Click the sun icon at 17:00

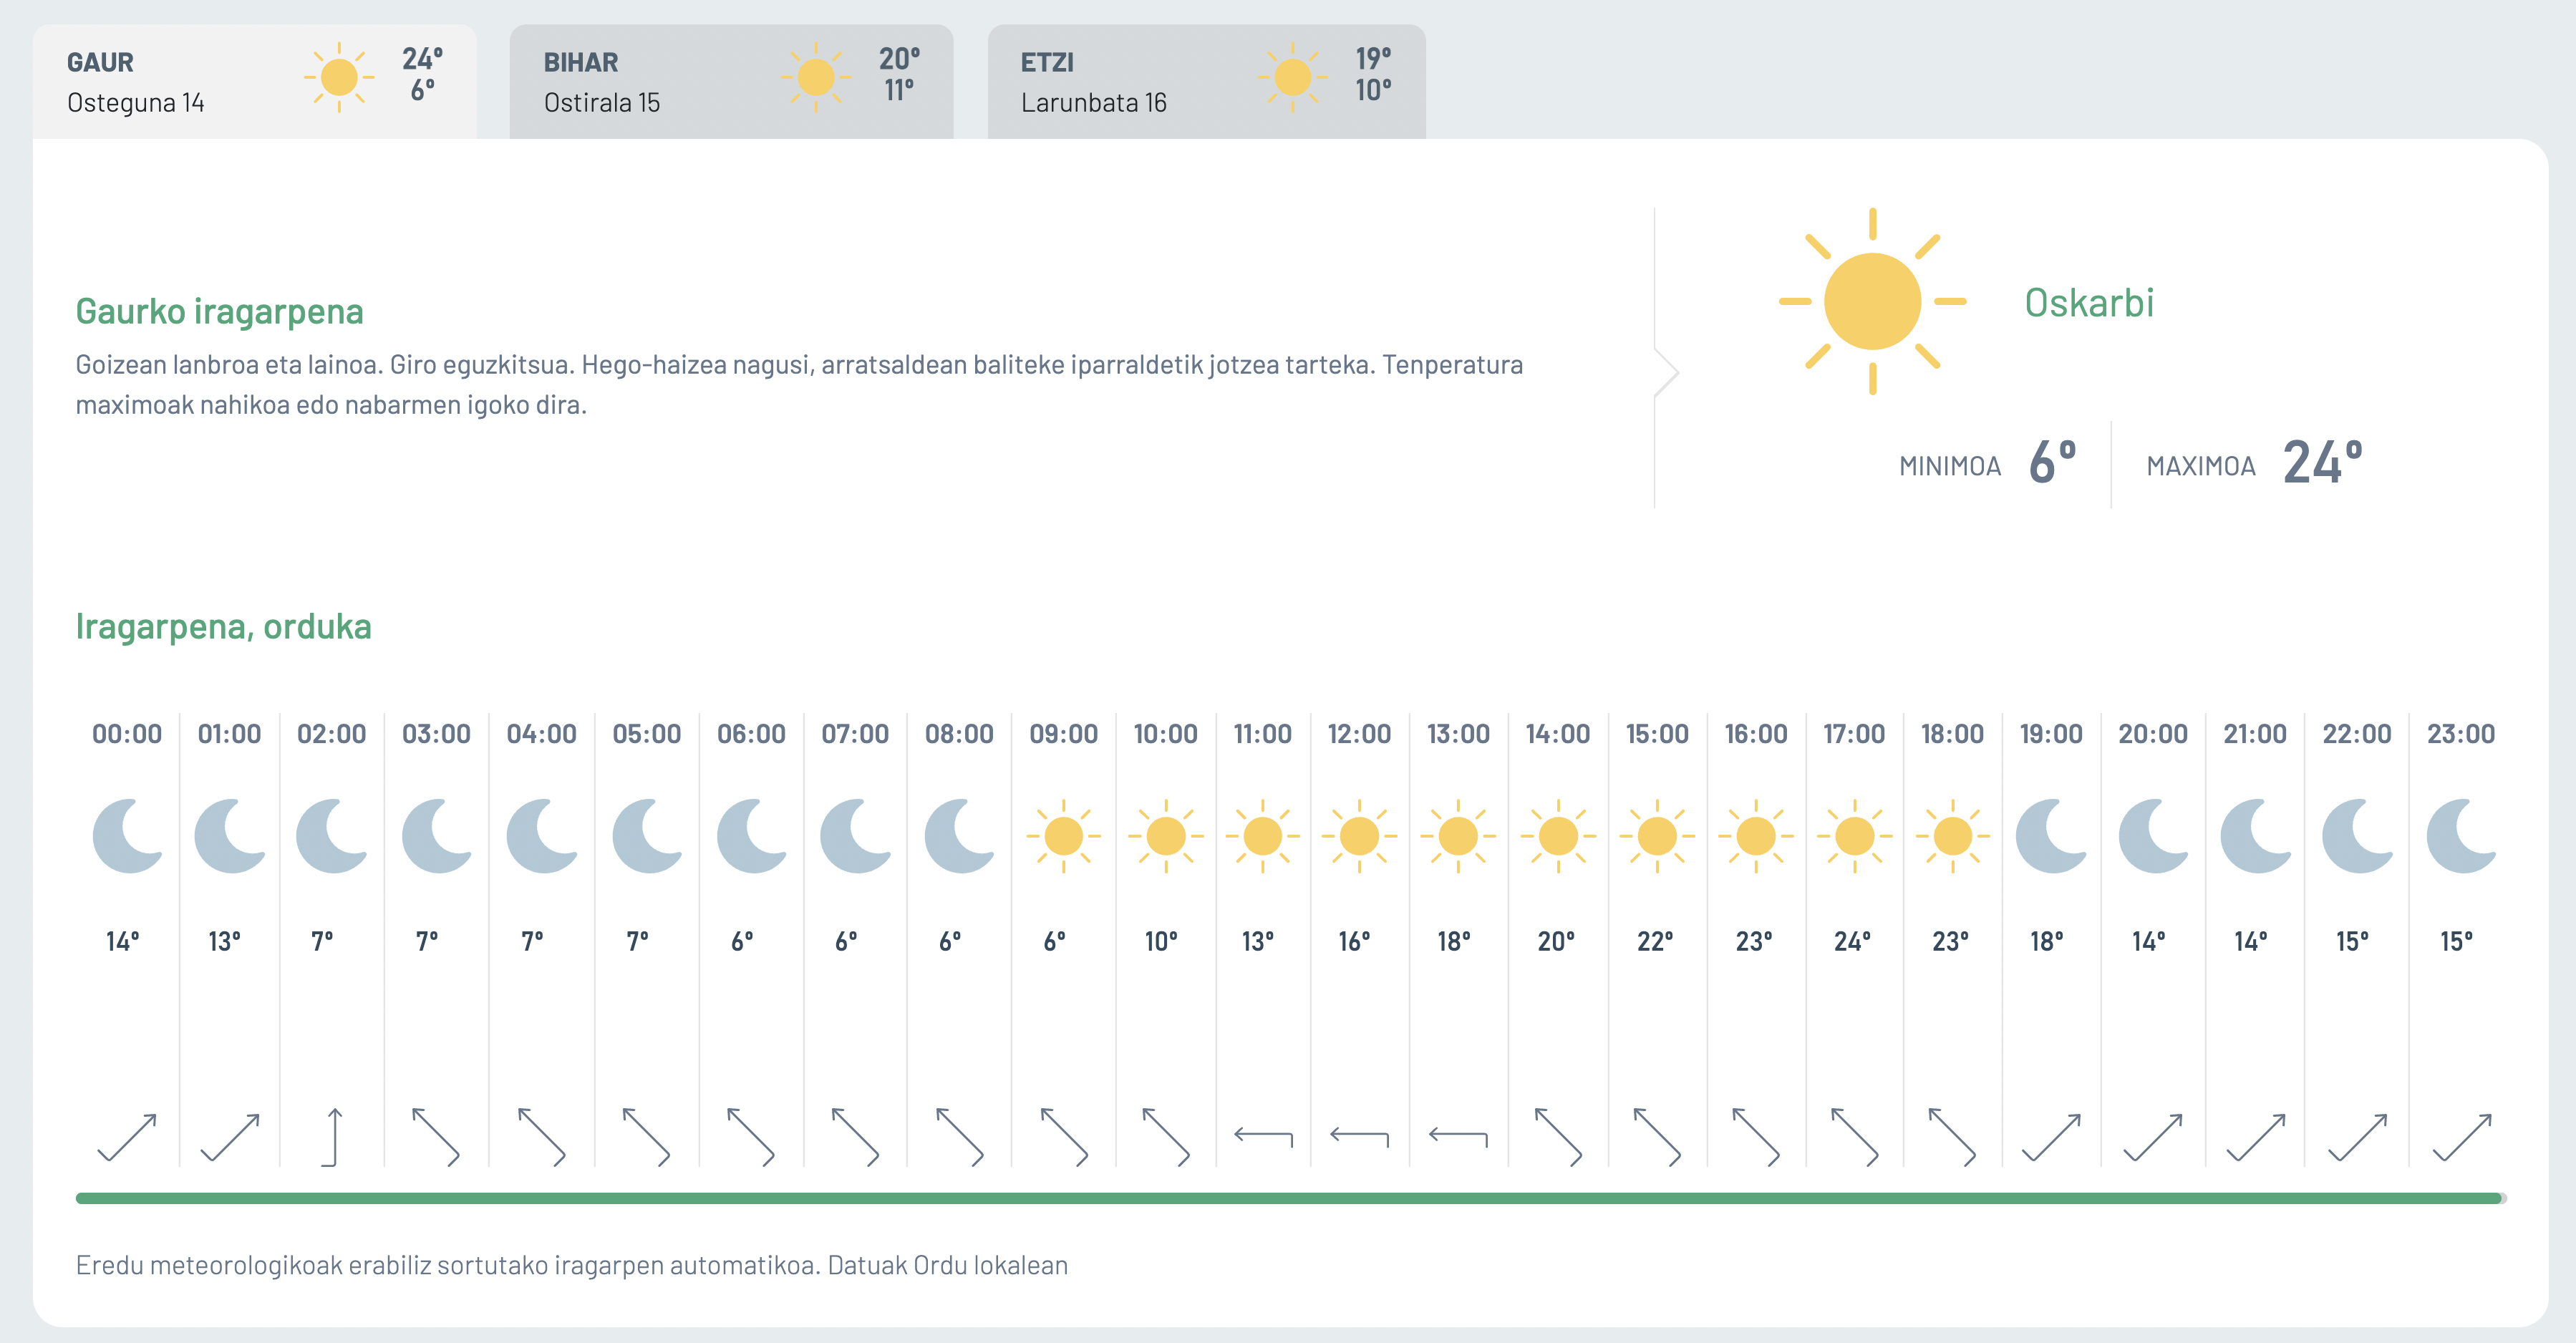(1854, 836)
